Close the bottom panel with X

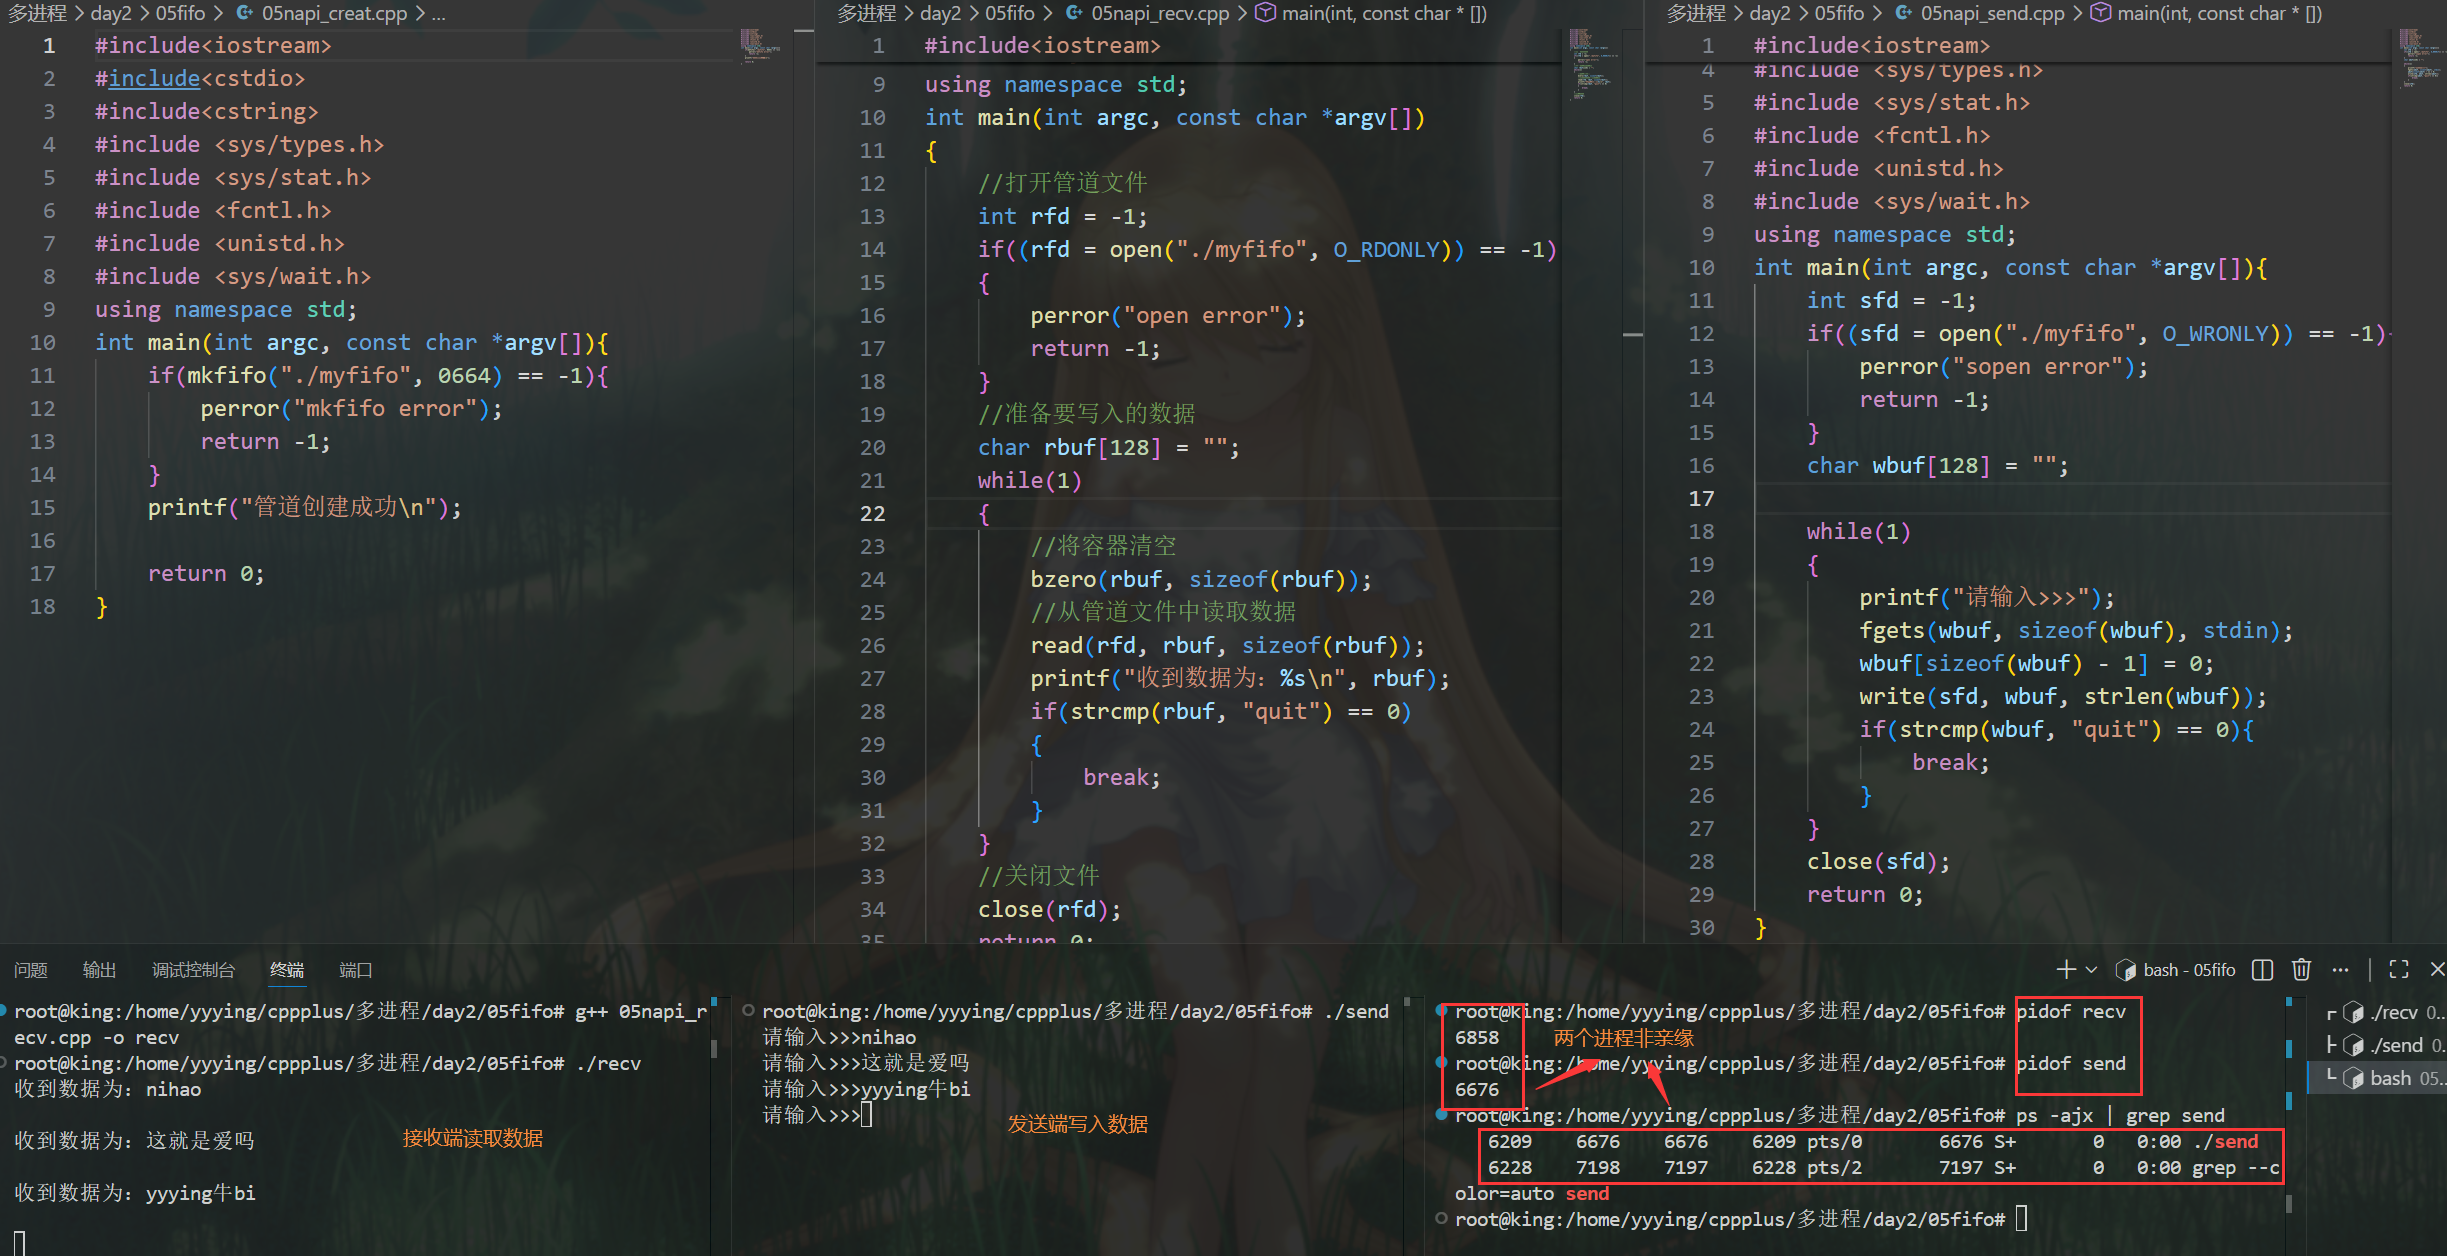pos(2437,969)
